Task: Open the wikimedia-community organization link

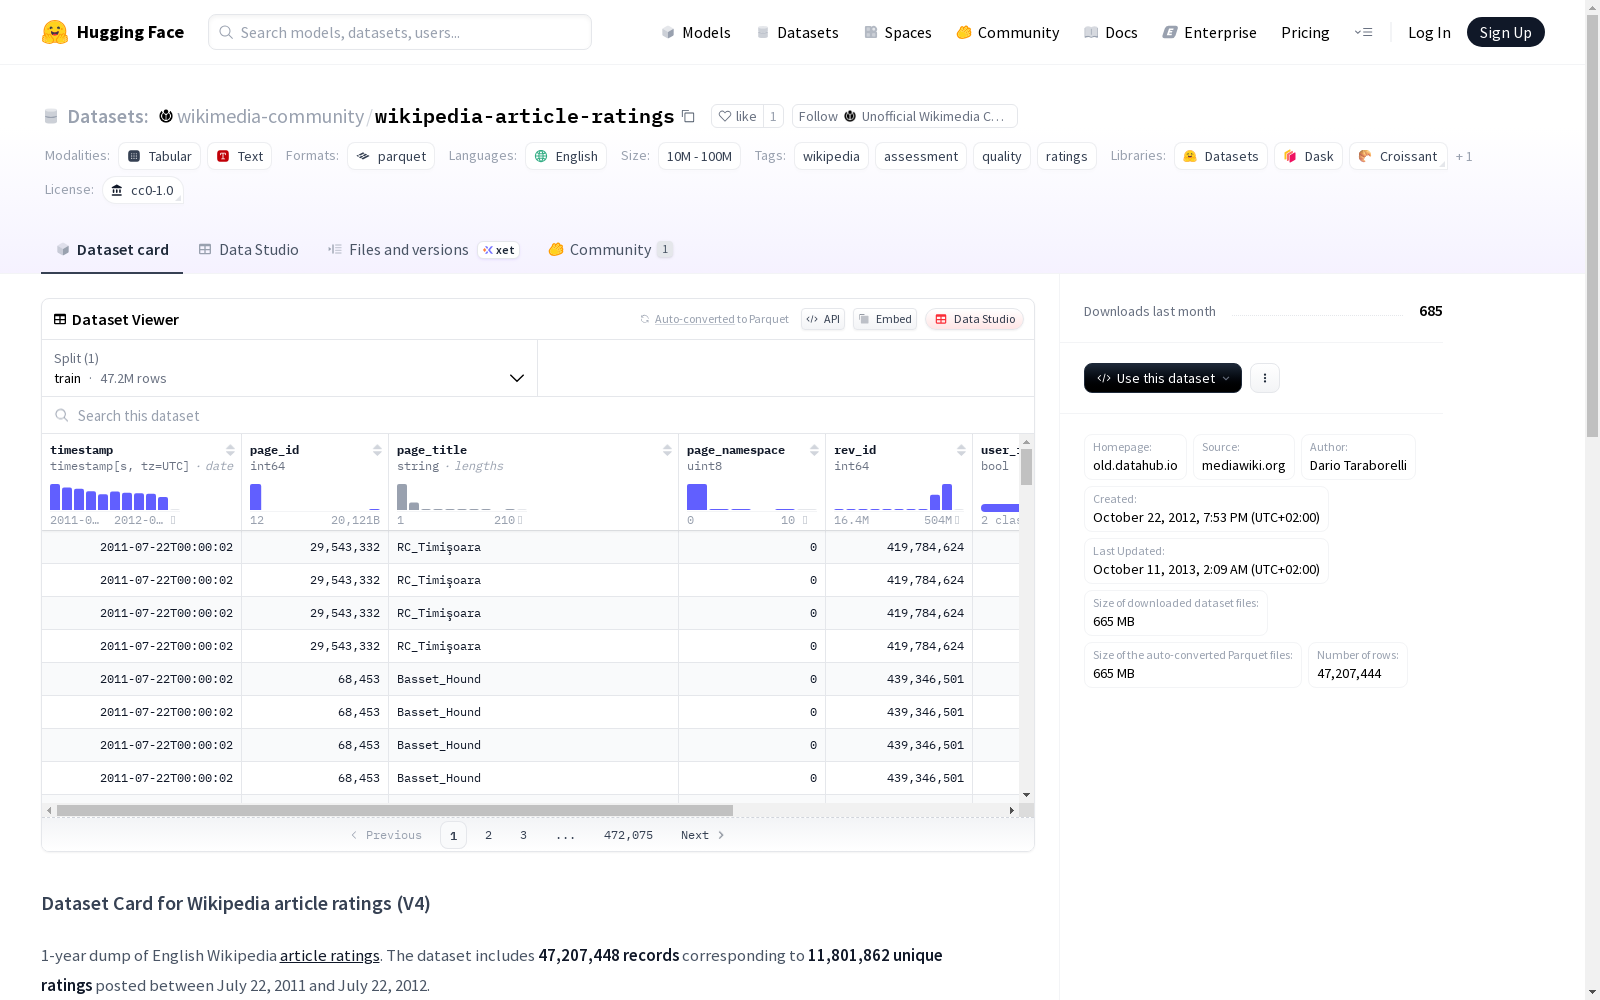Action: 270,116
